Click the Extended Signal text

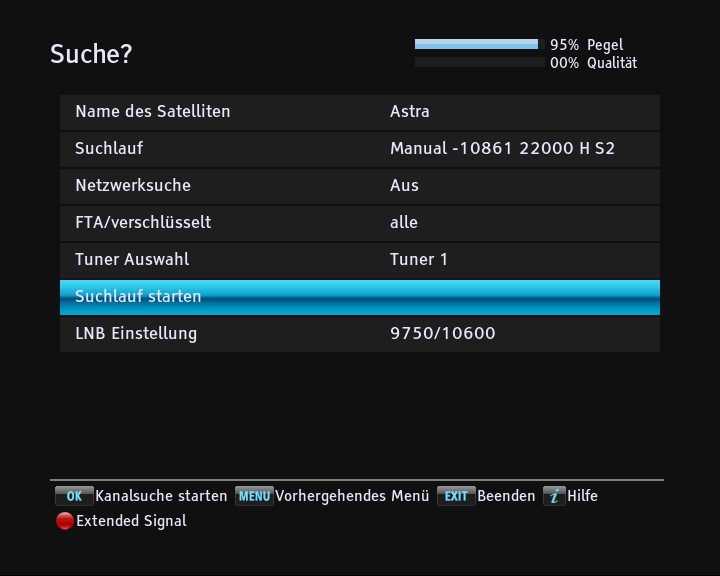131,521
